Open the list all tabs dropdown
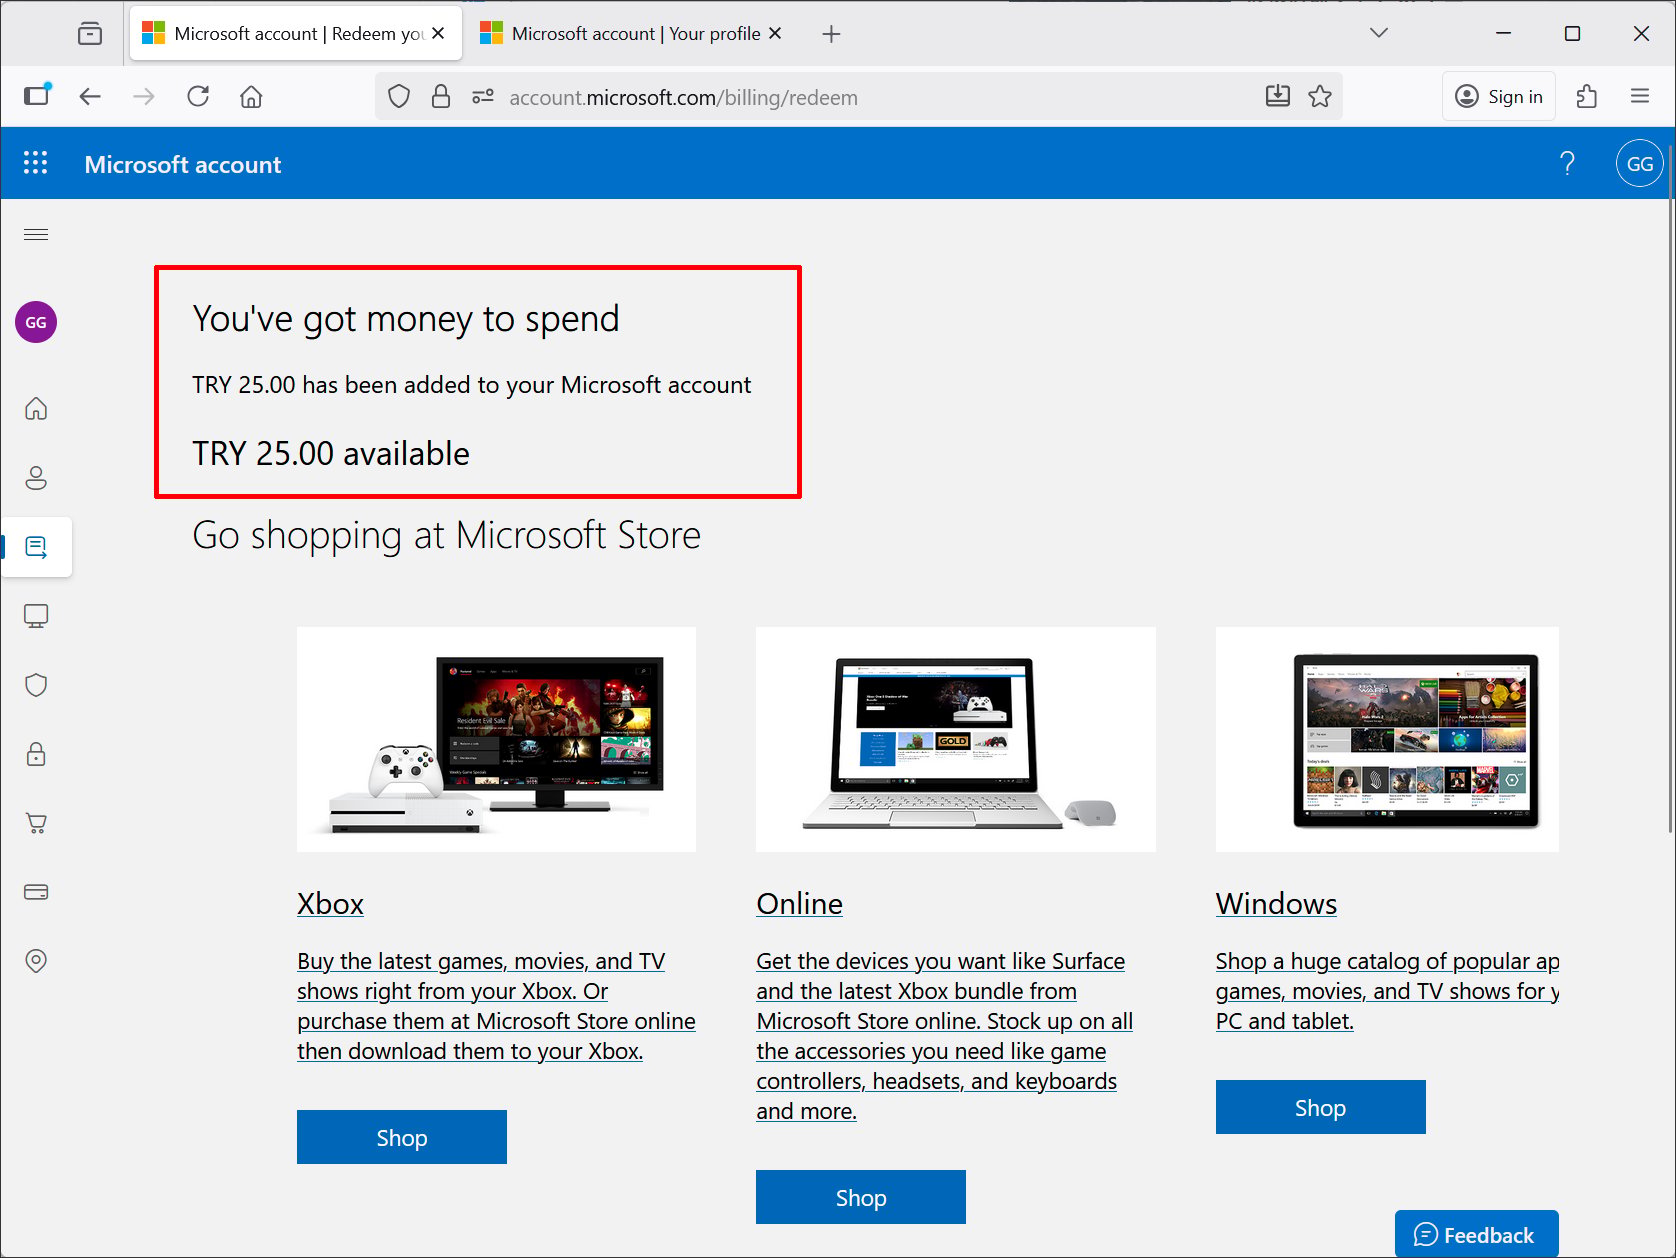The height and width of the screenshot is (1258, 1676). 1379,33
